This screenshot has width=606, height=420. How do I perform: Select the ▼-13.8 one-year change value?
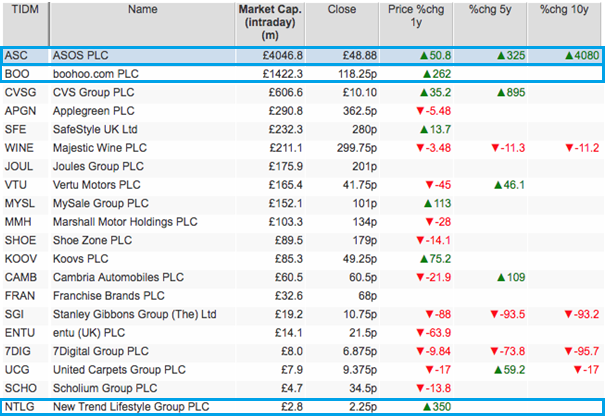click(x=434, y=389)
